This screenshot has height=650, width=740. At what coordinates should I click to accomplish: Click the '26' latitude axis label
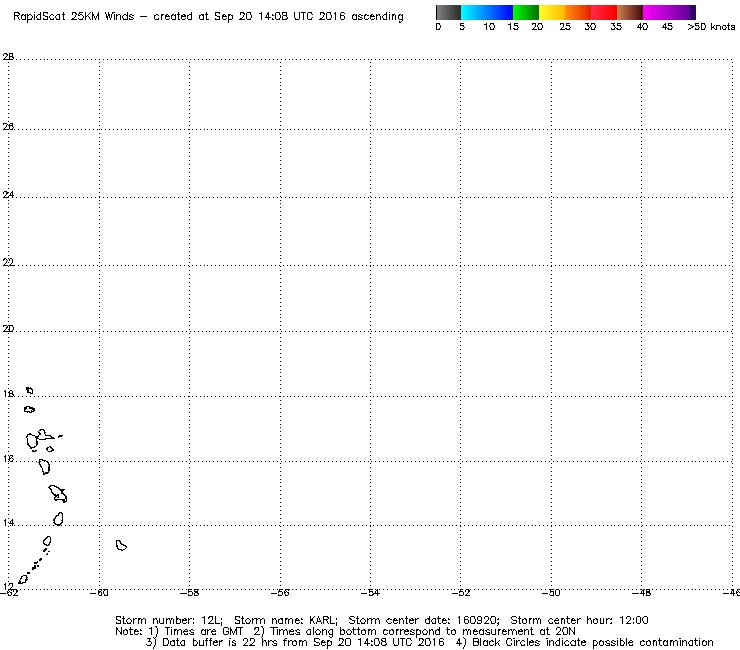tap(8, 127)
